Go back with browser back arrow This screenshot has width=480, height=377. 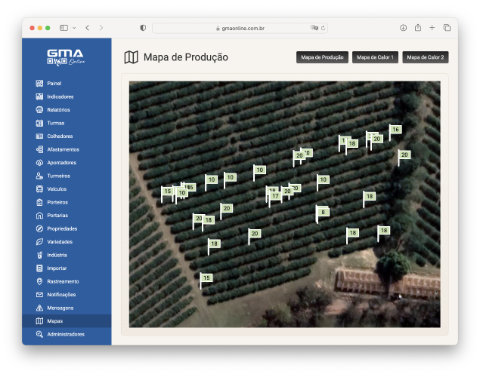pos(87,28)
